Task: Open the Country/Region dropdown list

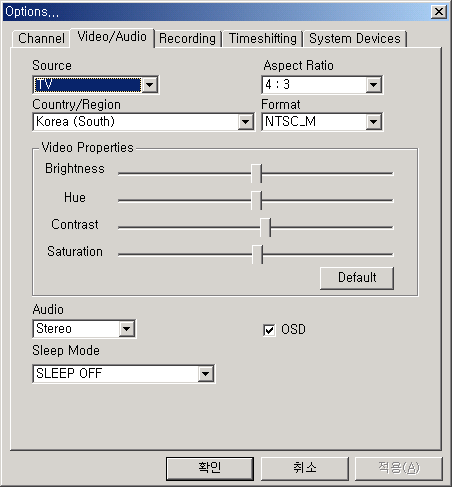Action: point(245,122)
